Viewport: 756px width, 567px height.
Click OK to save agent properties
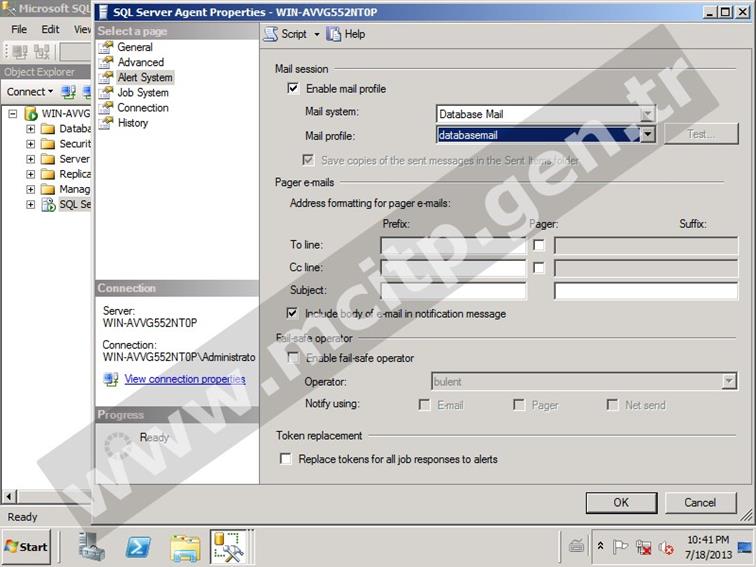(621, 502)
